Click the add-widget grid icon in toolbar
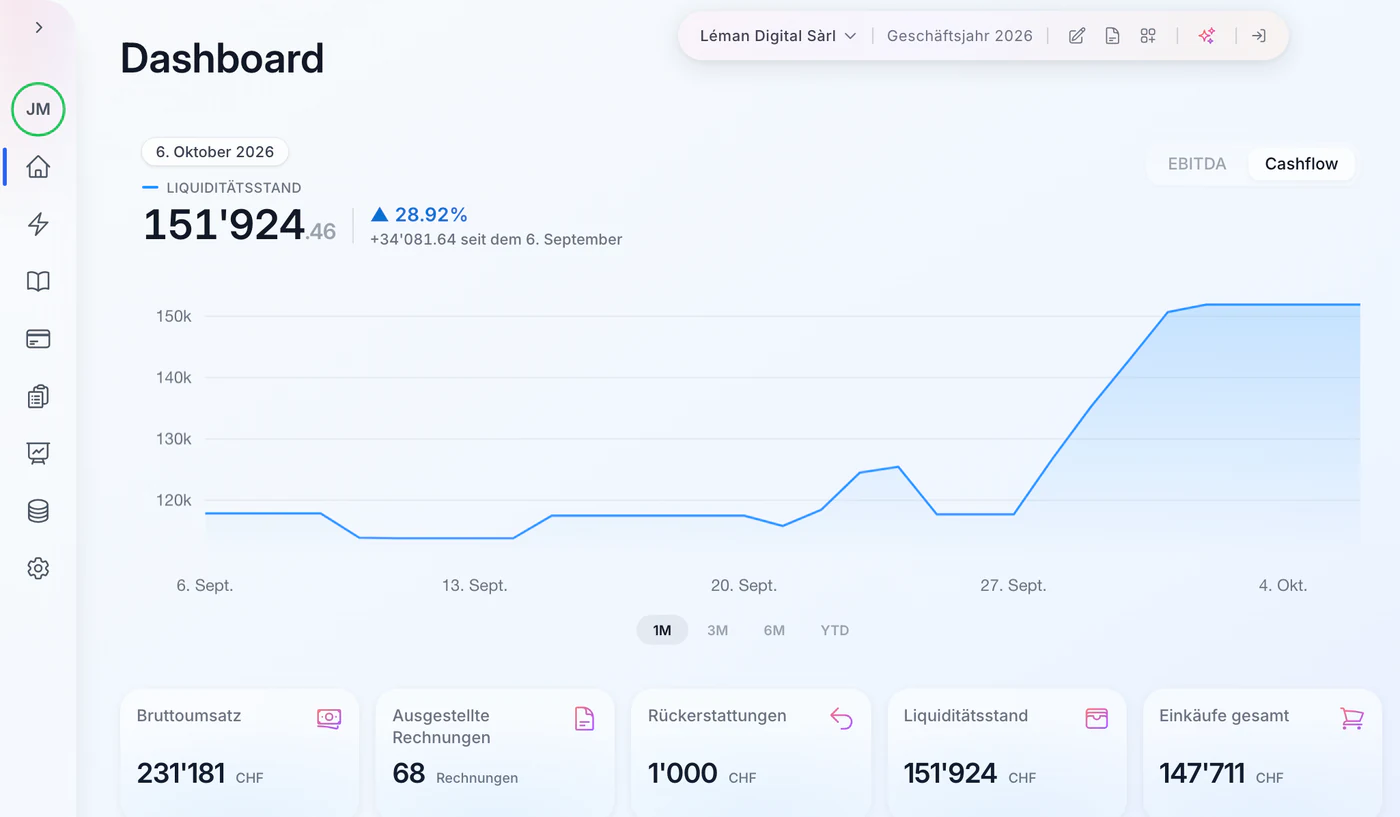 (1148, 36)
